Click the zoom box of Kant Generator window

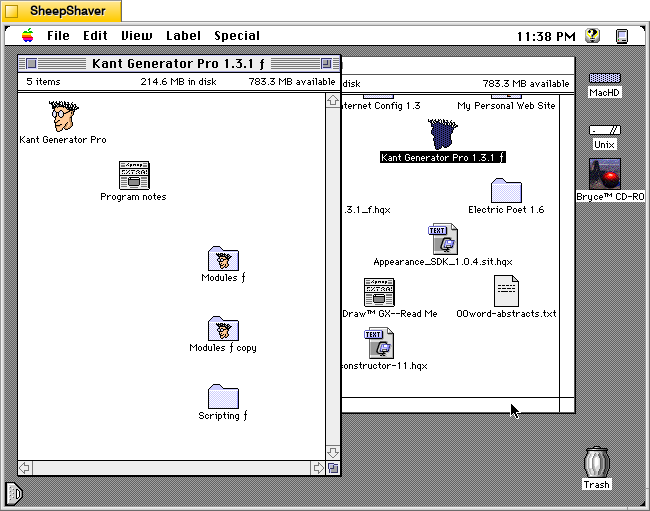coord(327,63)
